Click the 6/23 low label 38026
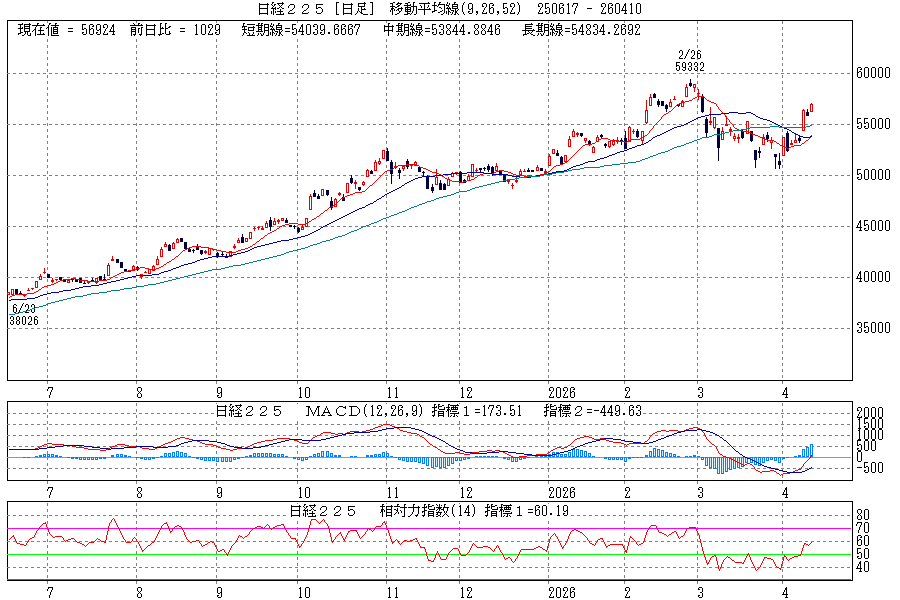 (x=25, y=321)
